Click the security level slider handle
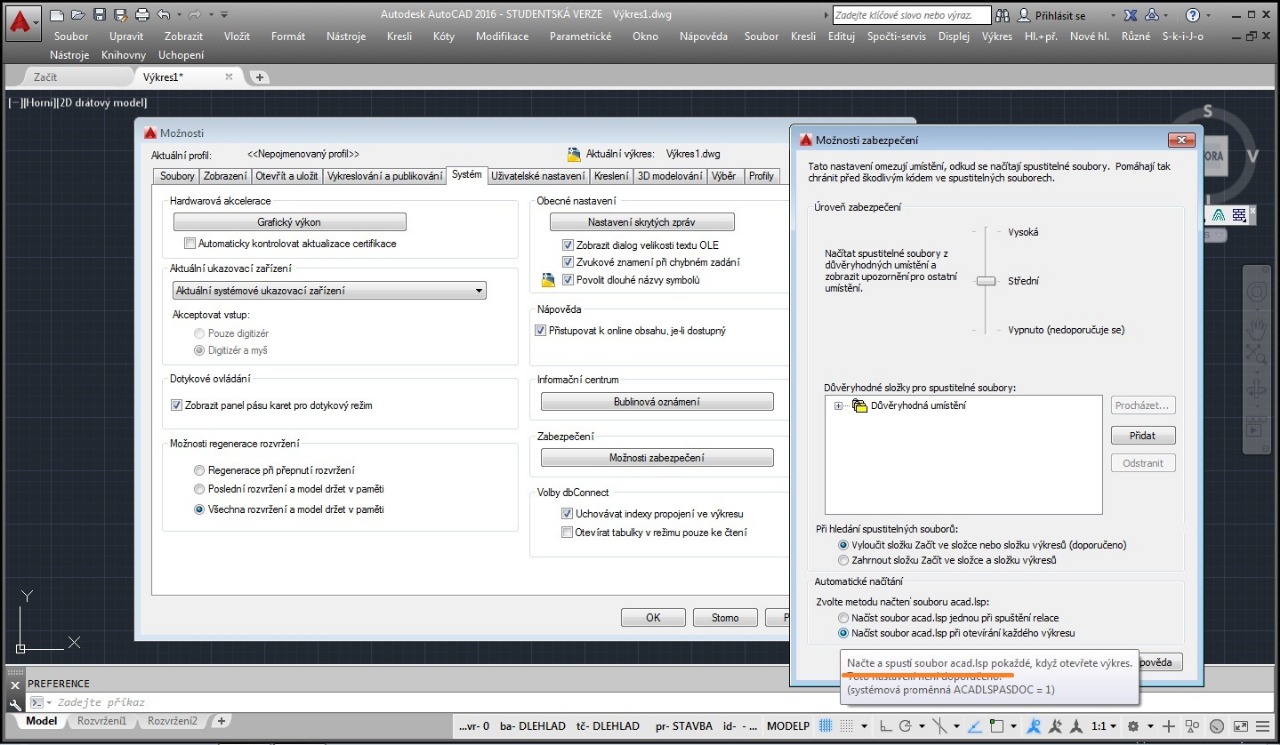 986,281
